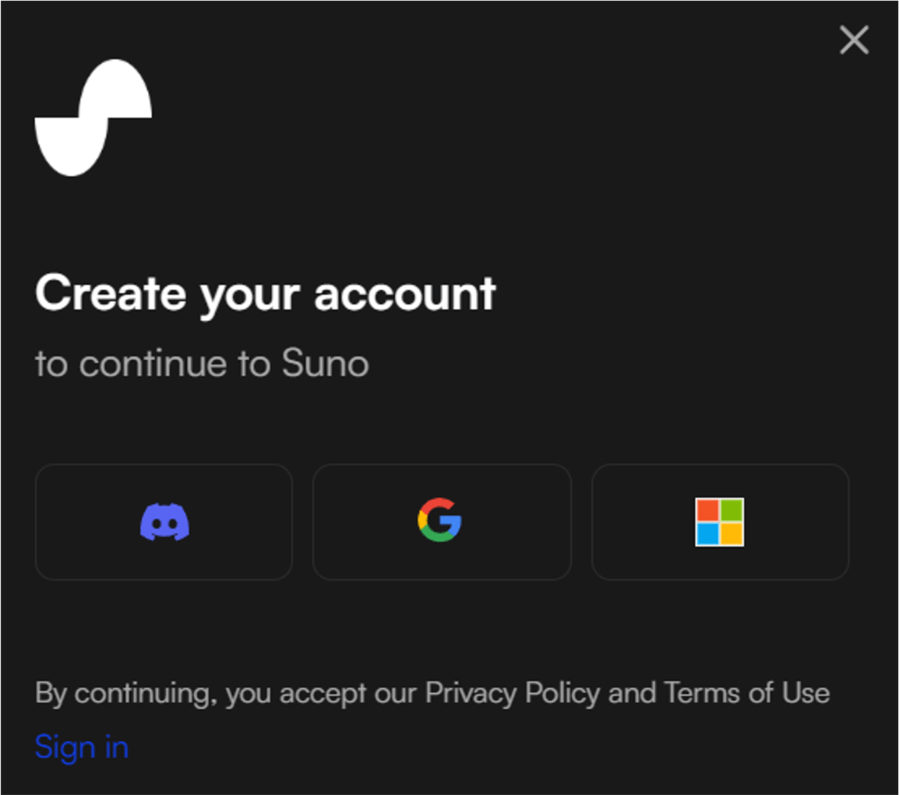Close the Create your account dialog
This screenshot has height=795, width=899.
click(854, 40)
